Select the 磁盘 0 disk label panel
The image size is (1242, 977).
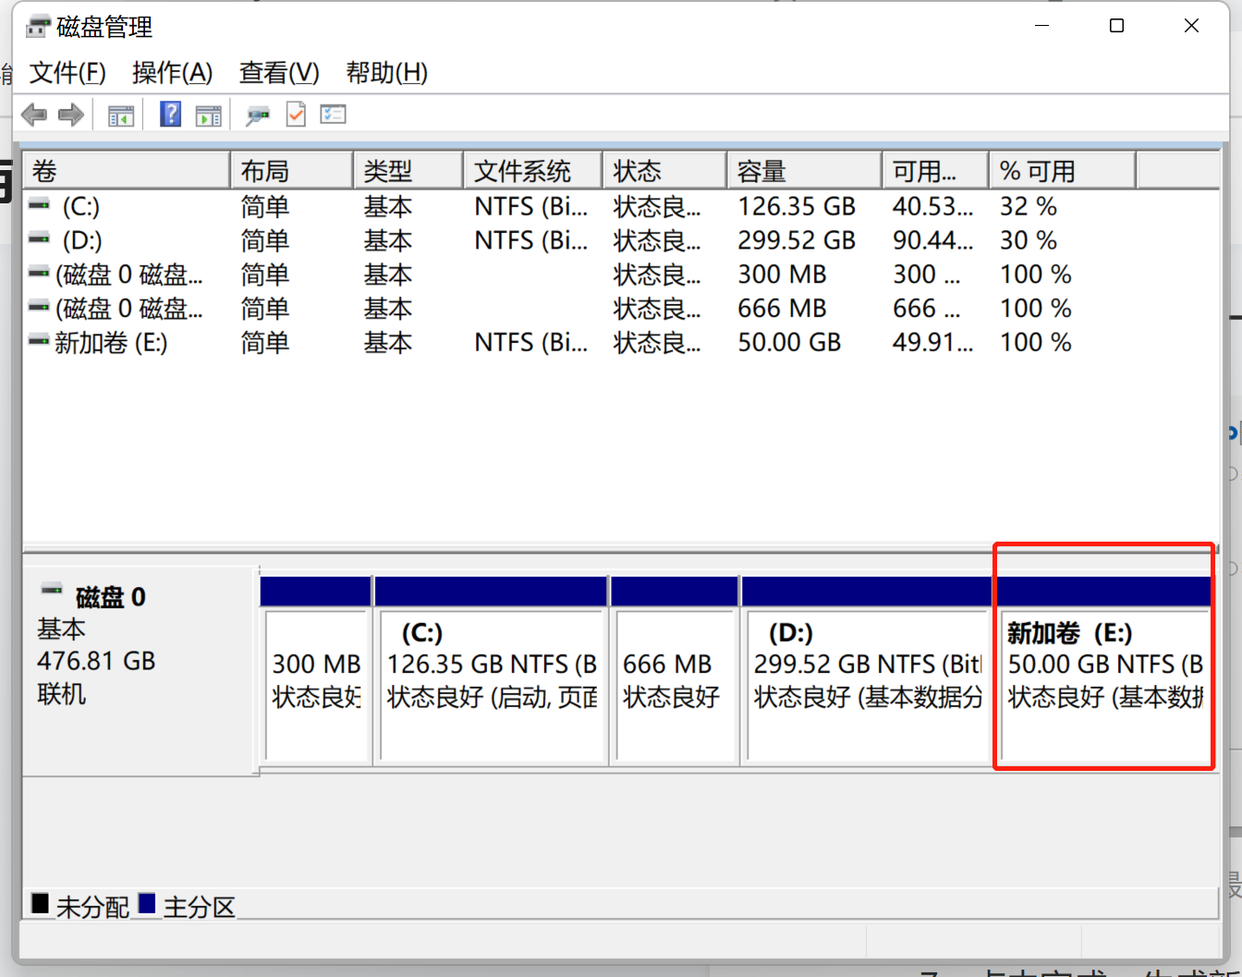[x=140, y=671]
